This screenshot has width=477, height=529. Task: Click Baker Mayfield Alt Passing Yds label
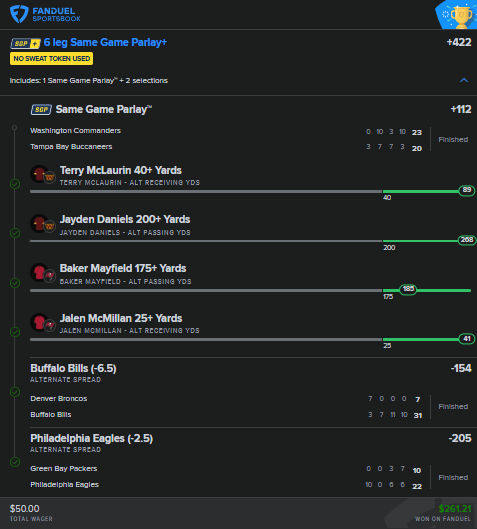click(125, 281)
